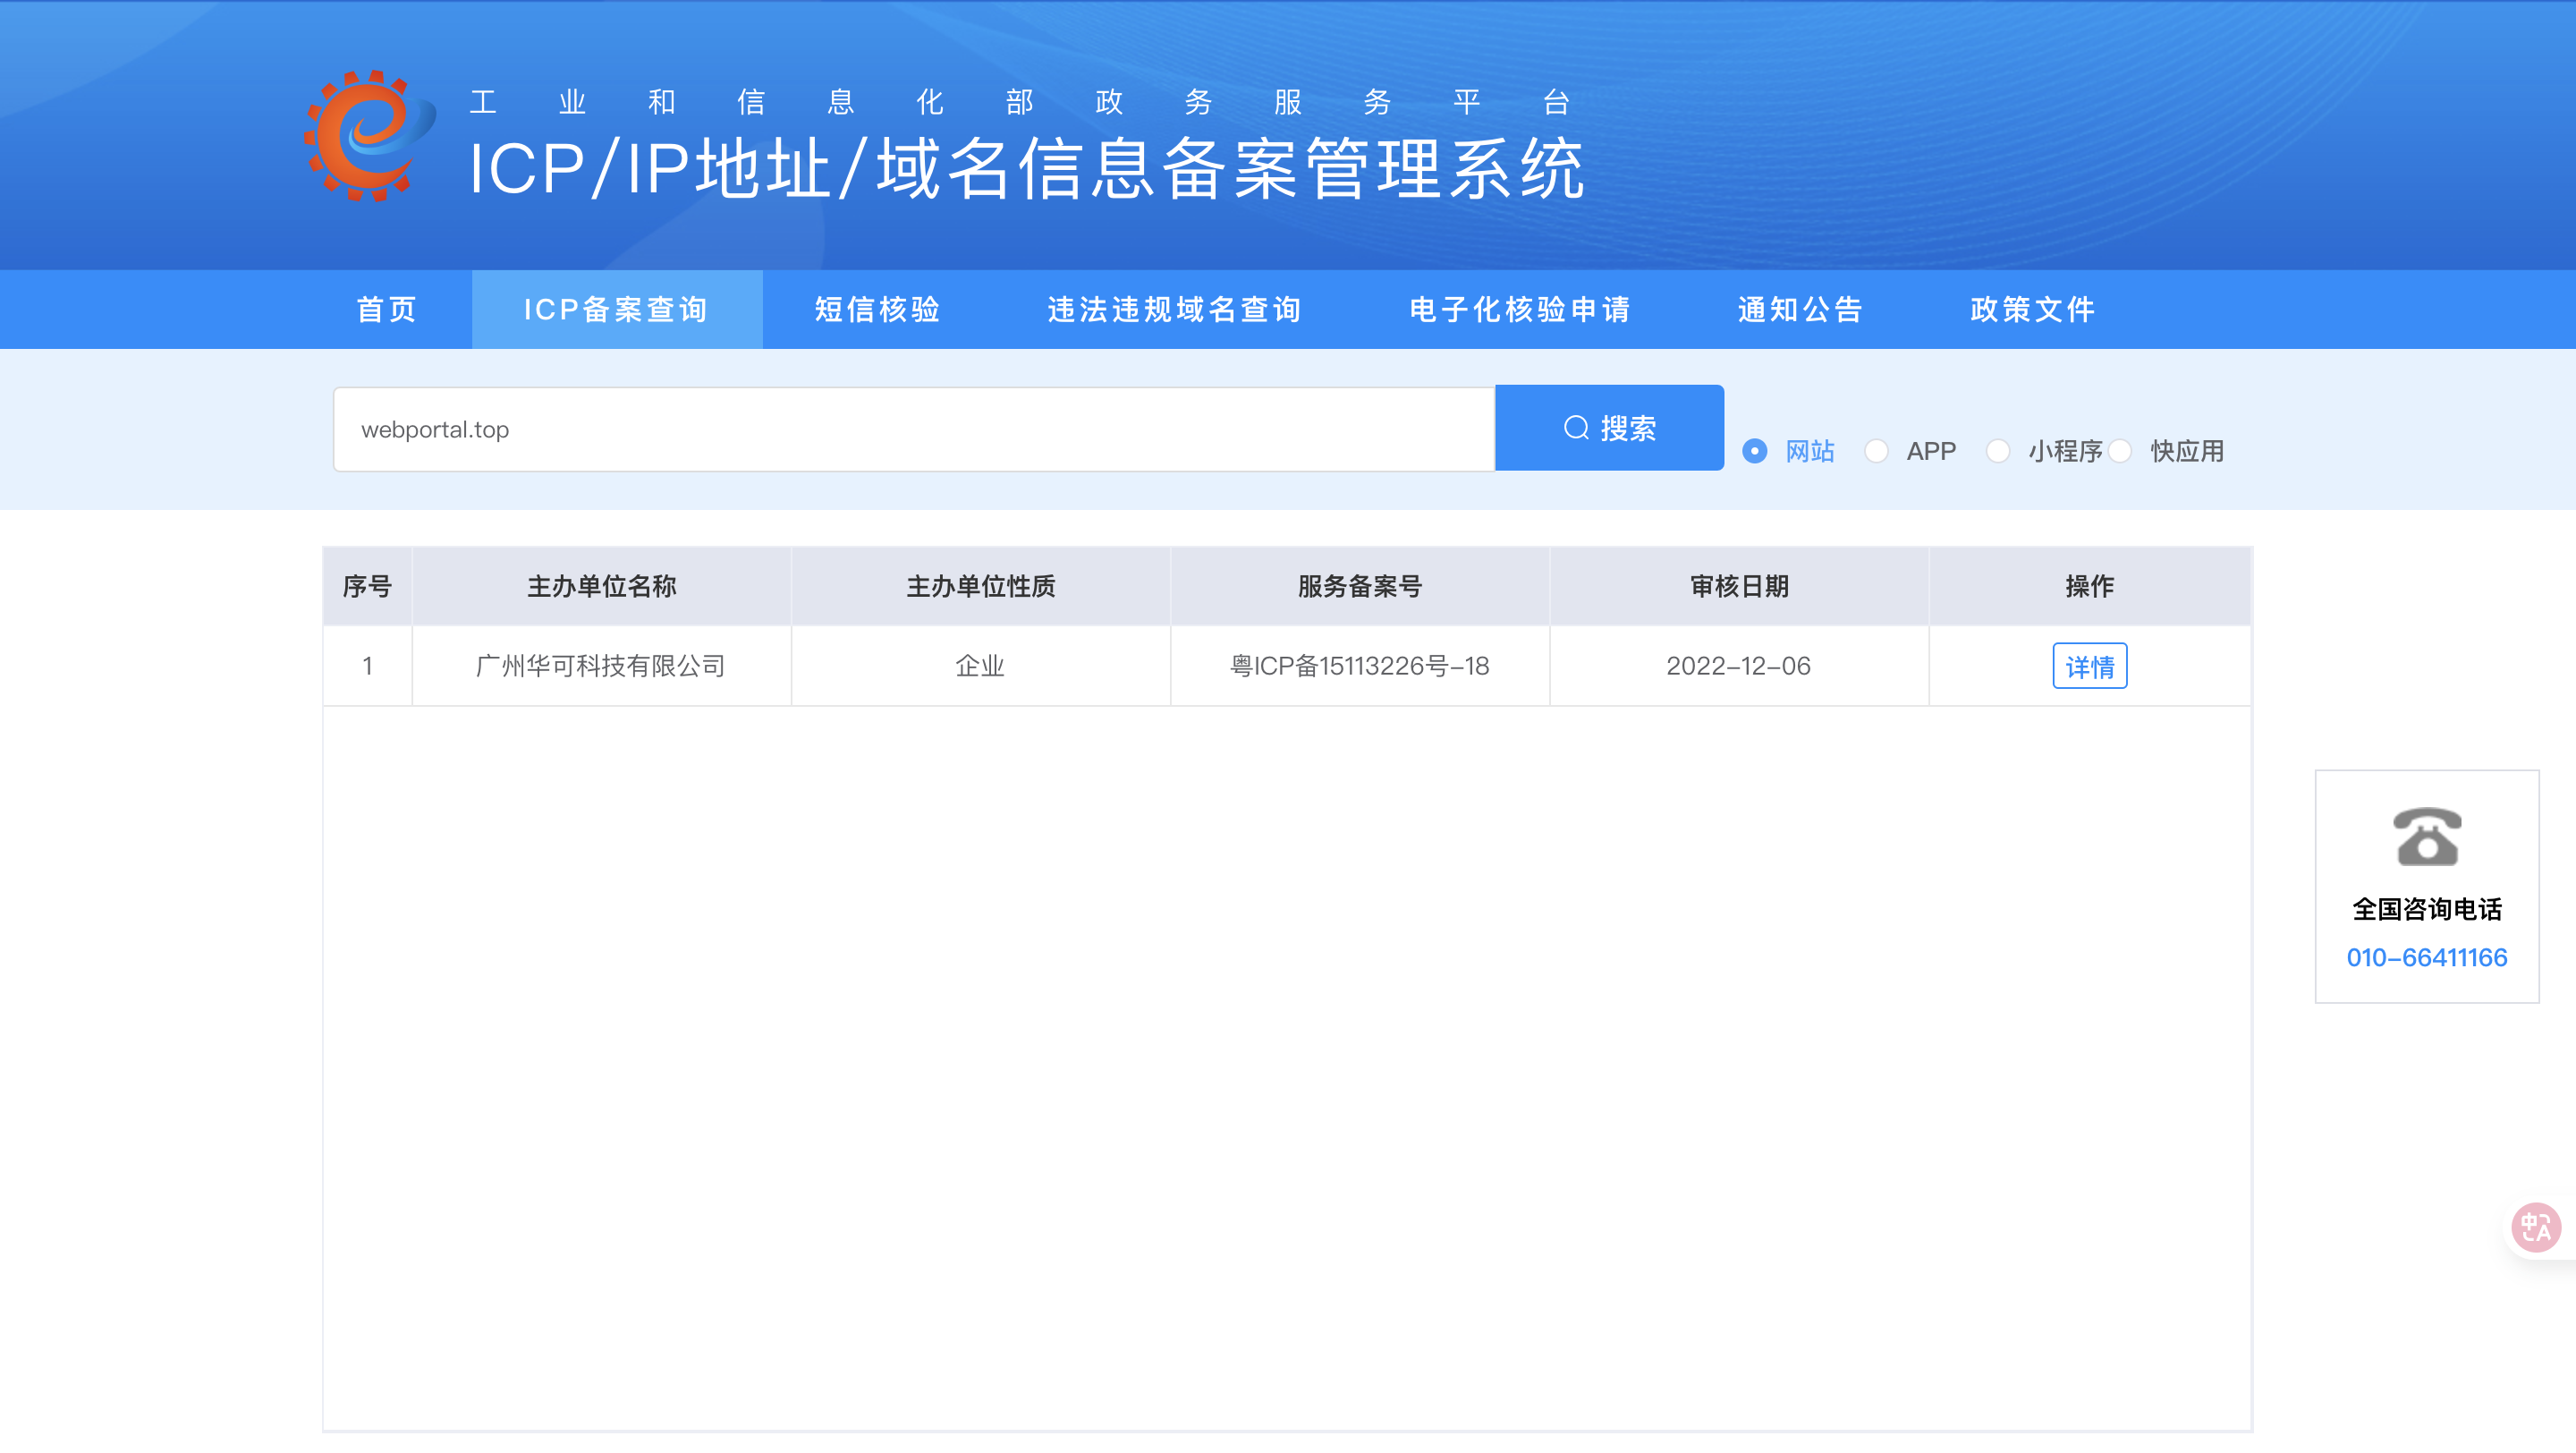Select the 小程序 radio button
2576x1453 pixels.
1997,451
